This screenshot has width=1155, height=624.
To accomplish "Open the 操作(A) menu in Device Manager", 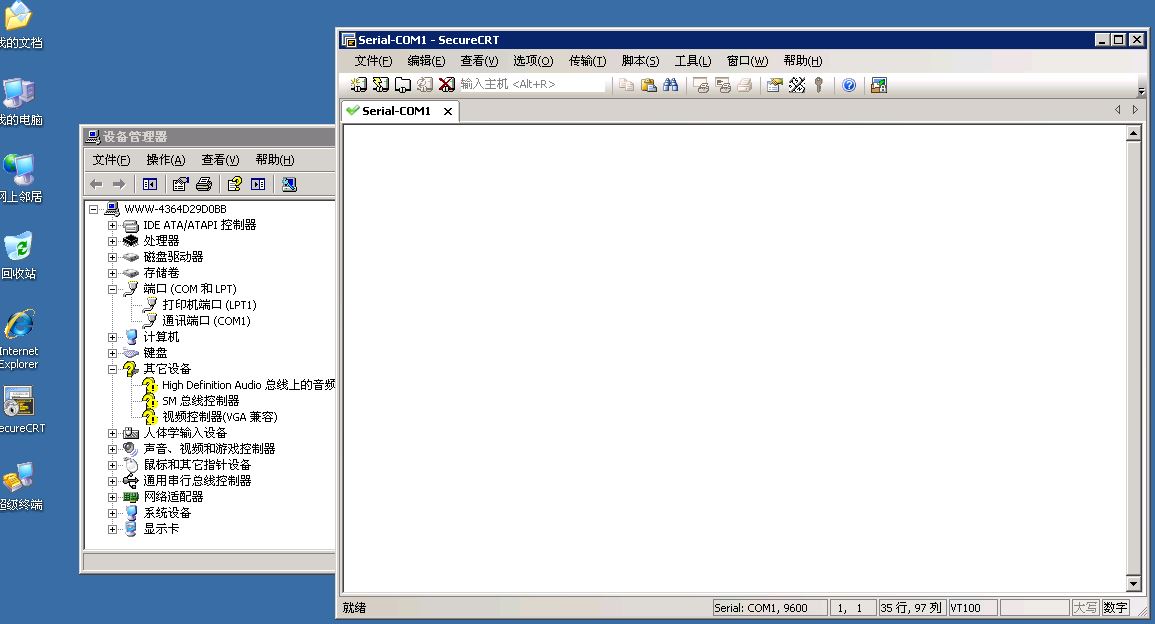I will [x=166, y=160].
